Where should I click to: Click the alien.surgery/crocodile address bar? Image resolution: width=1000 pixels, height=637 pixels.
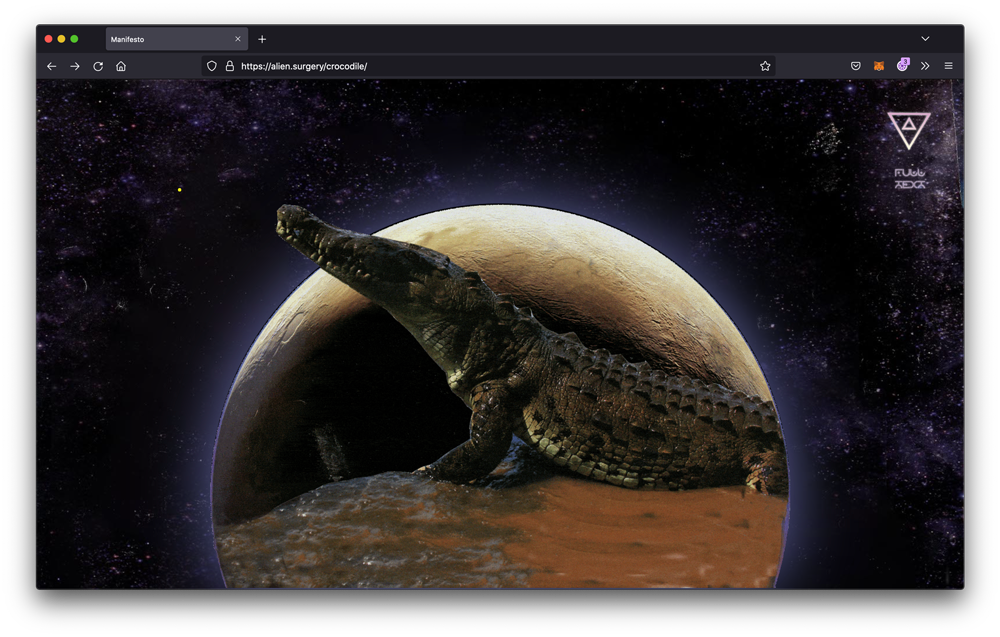488,66
